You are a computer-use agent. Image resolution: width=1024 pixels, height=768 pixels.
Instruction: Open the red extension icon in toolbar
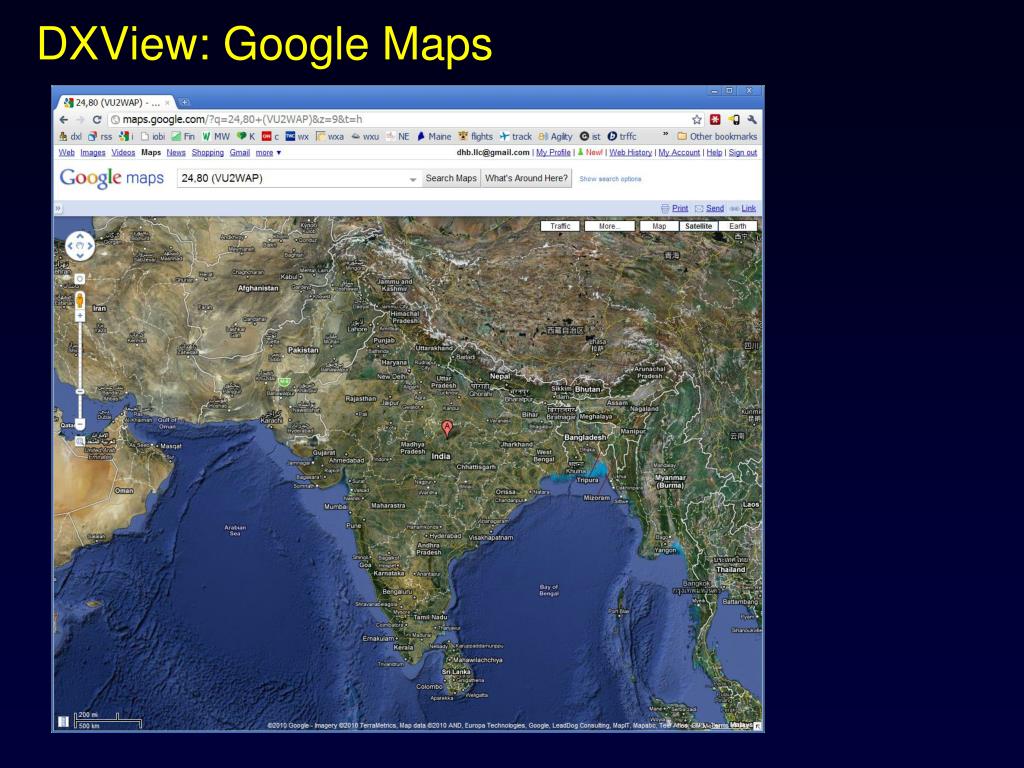tap(715, 120)
